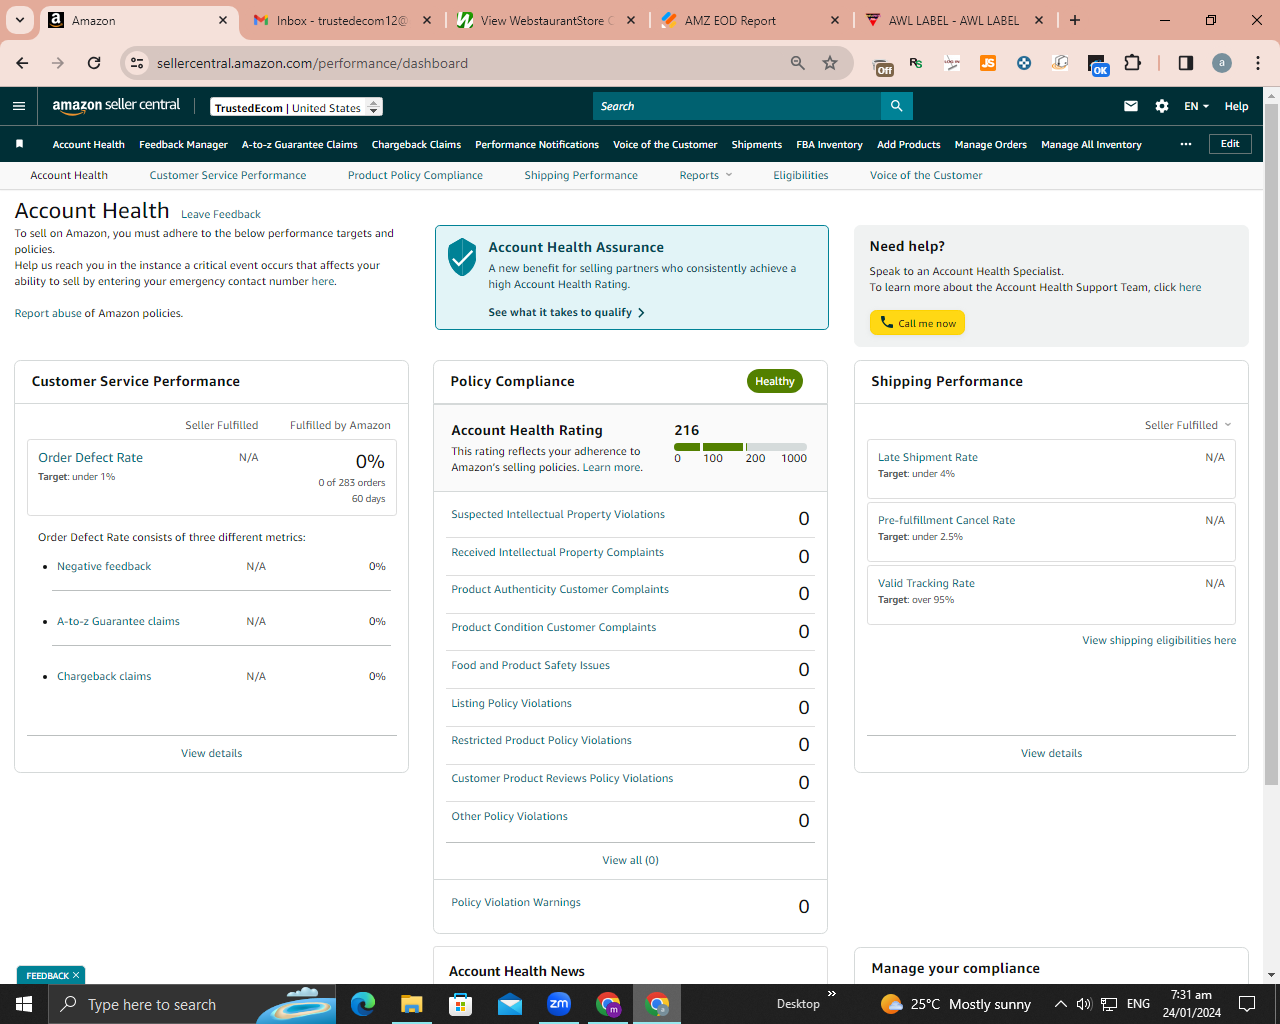This screenshot has width=1280, height=1024.
Task: Open the settings gear in Seller Central
Action: pyautogui.click(x=1162, y=106)
